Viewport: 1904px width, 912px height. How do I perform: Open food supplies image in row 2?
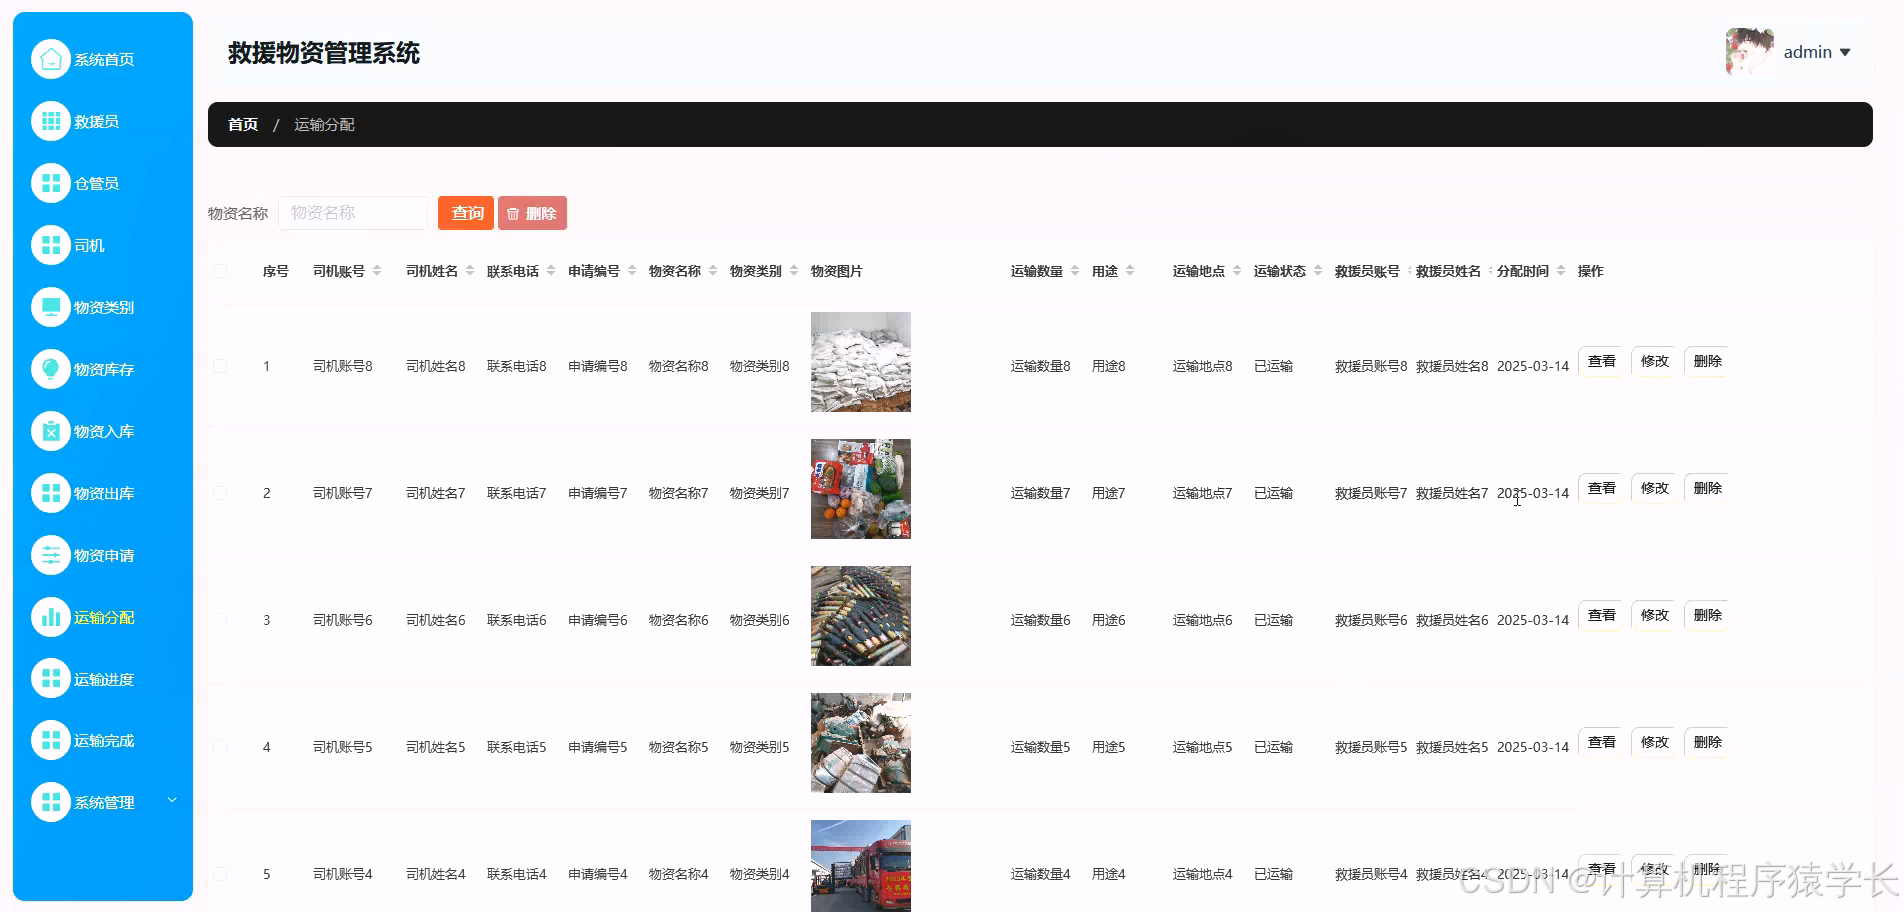pyautogui.click(x=861, y=489)
